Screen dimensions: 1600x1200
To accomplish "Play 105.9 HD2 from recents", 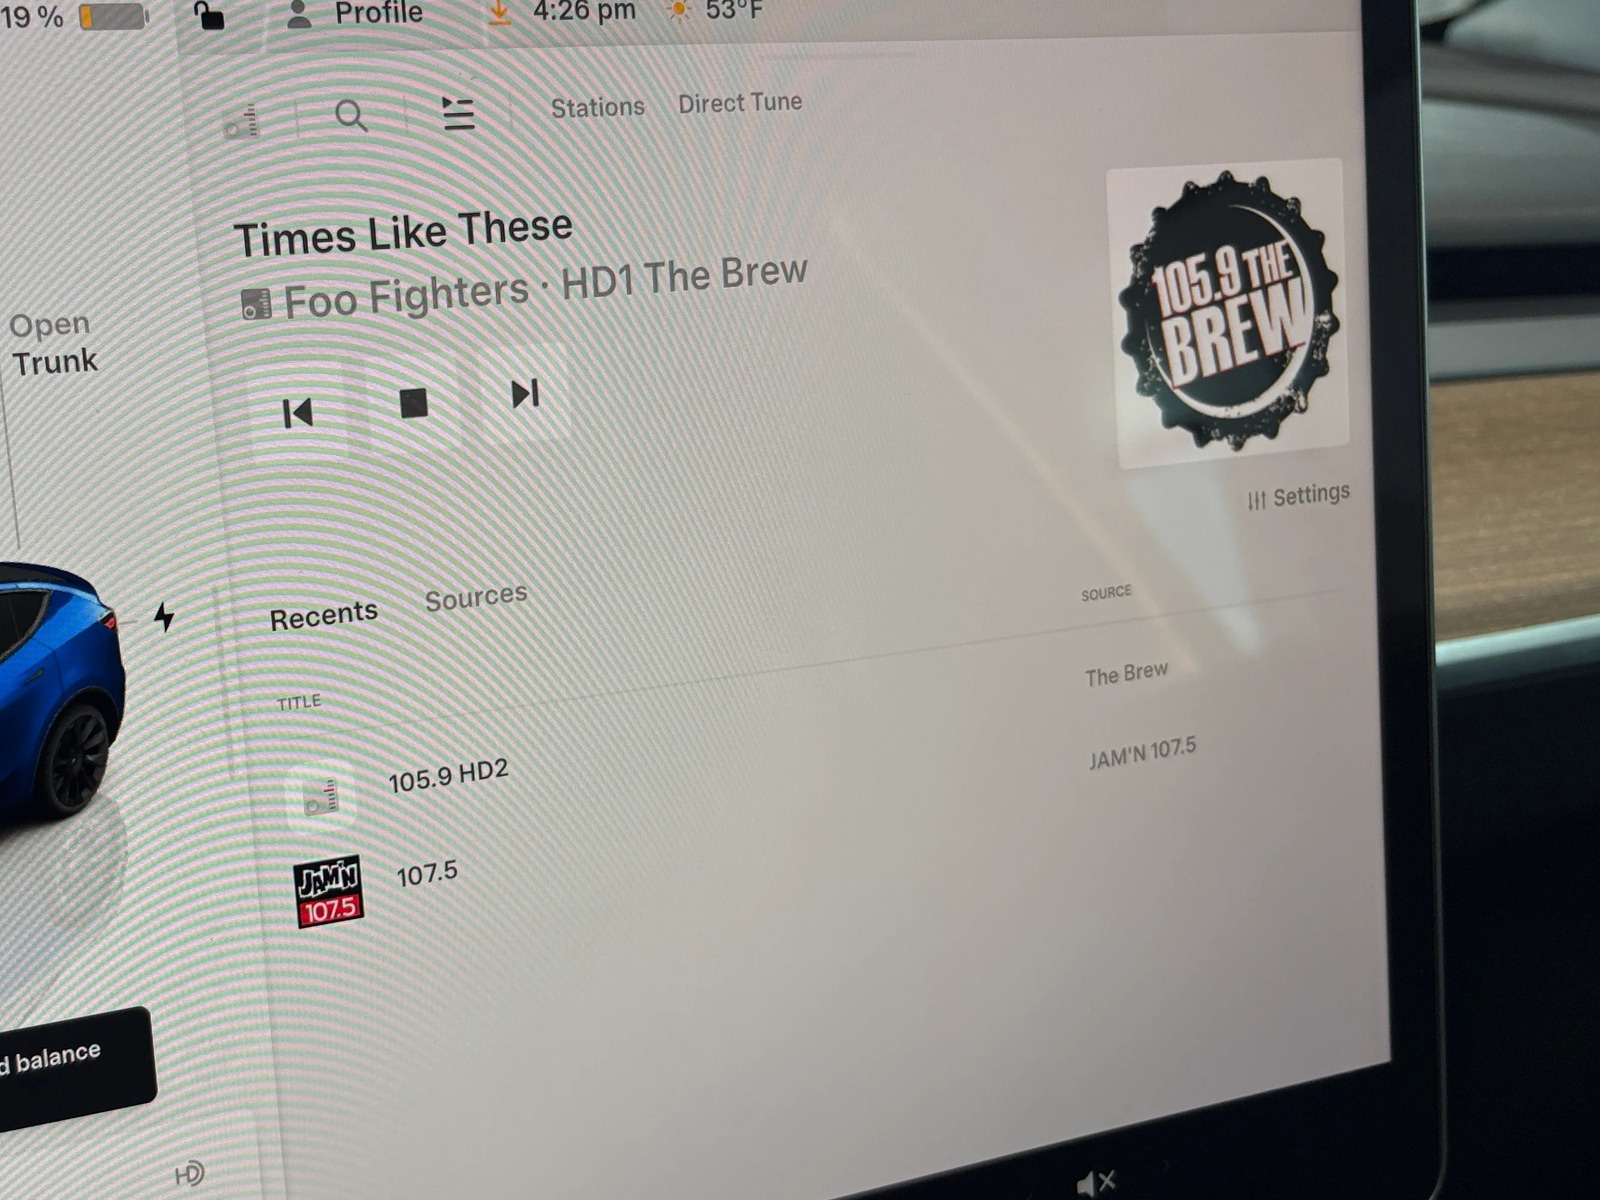I will click(x=448, y=776).
